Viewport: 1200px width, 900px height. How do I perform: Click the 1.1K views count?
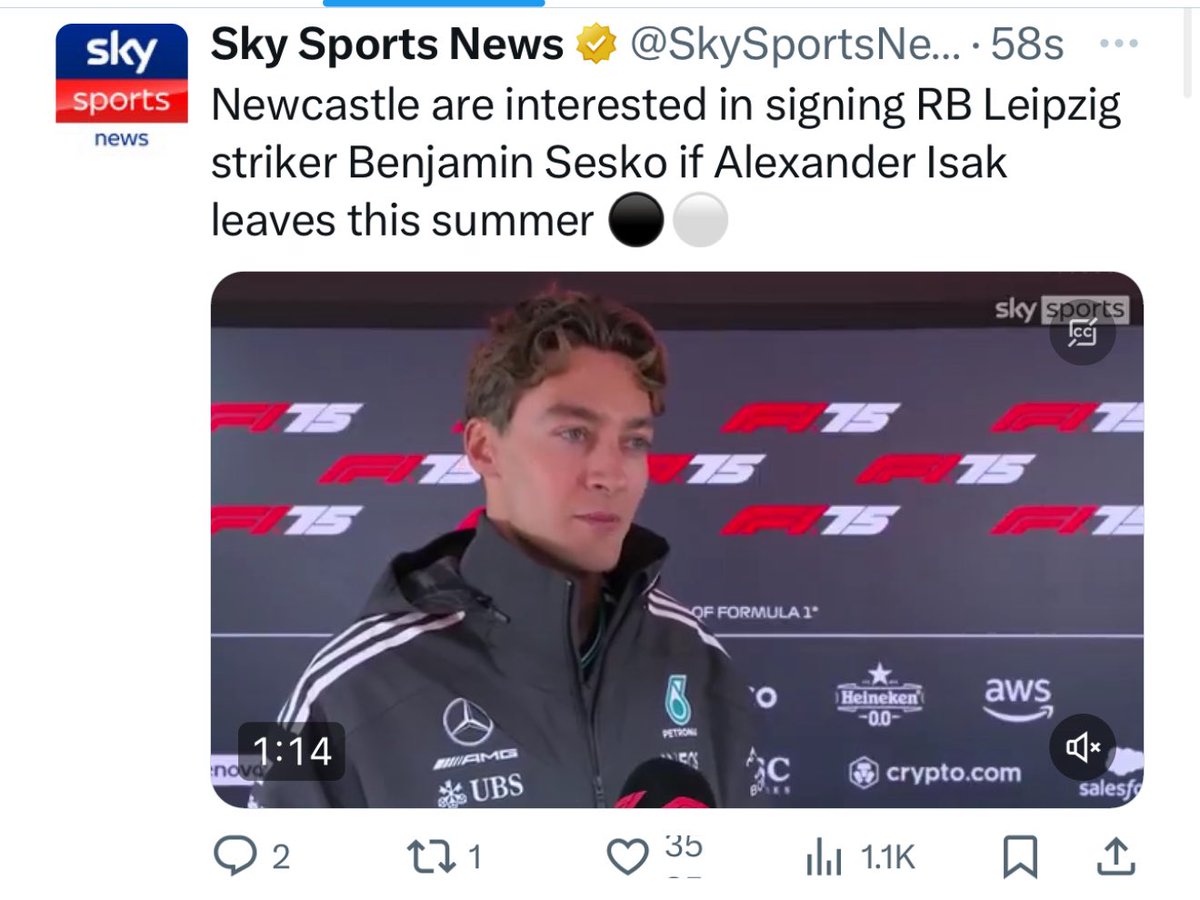coord(889,858)
